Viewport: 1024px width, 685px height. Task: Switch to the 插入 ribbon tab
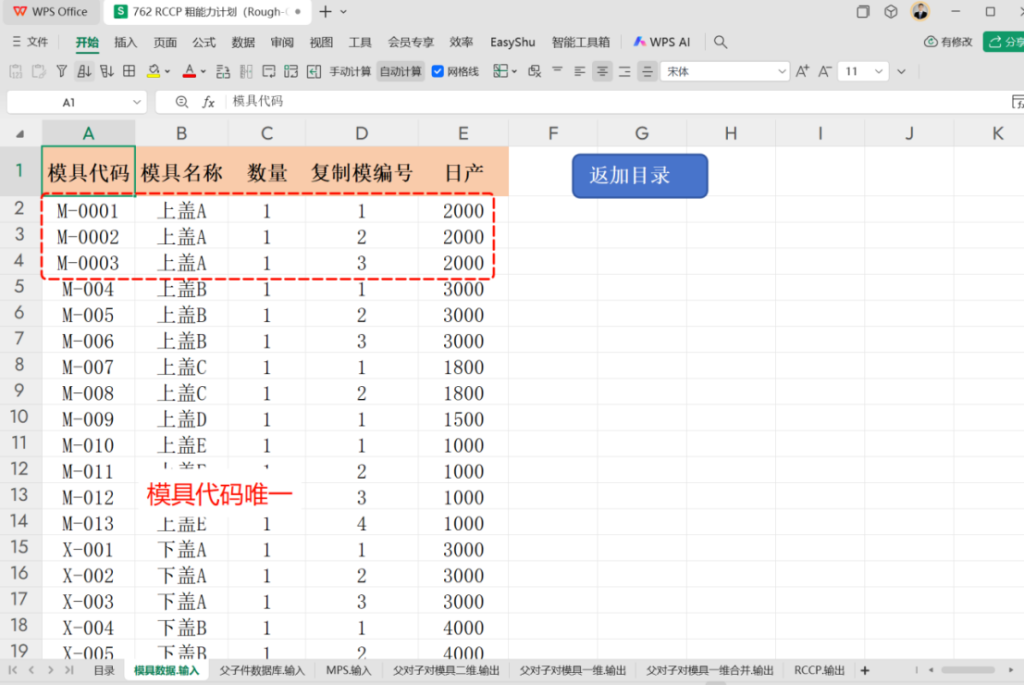pos(125,42)
